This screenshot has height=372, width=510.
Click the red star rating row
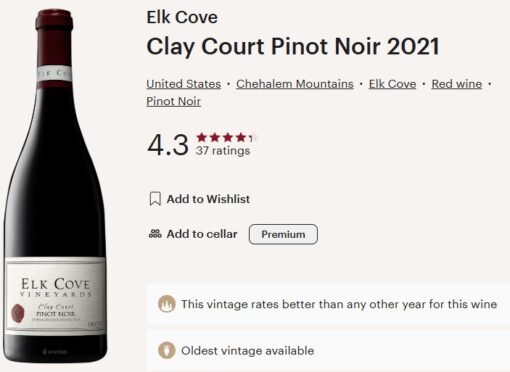tap(225, 137)
